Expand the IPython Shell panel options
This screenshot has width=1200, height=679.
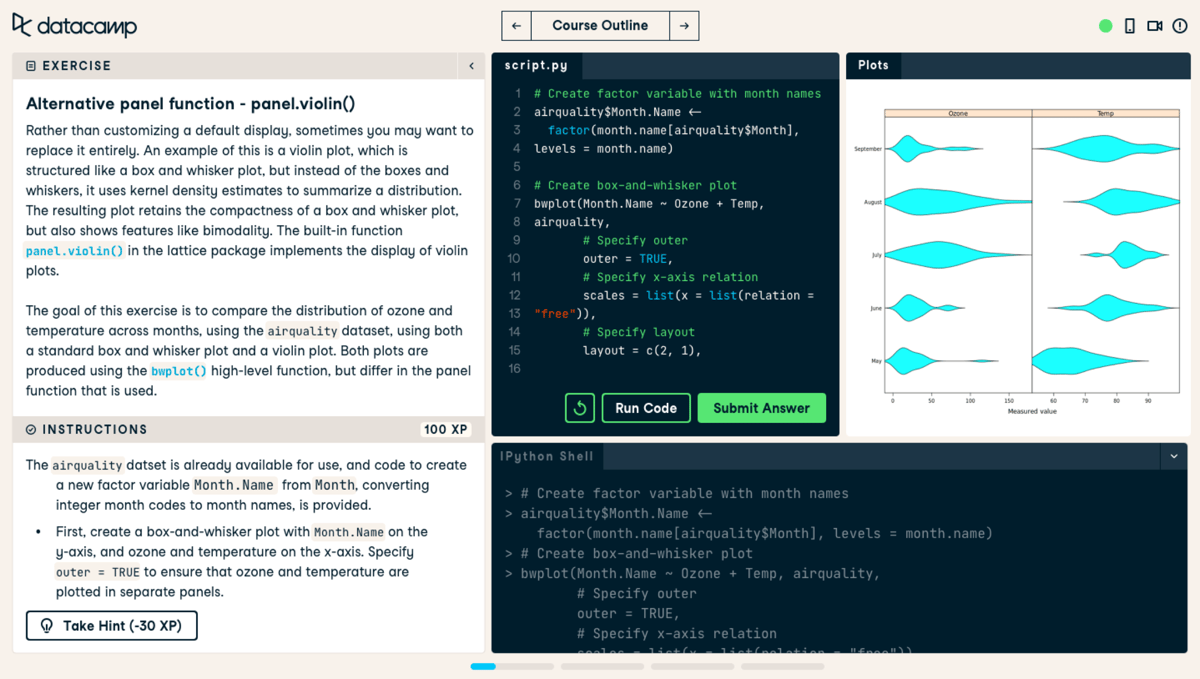point(1174,456)
